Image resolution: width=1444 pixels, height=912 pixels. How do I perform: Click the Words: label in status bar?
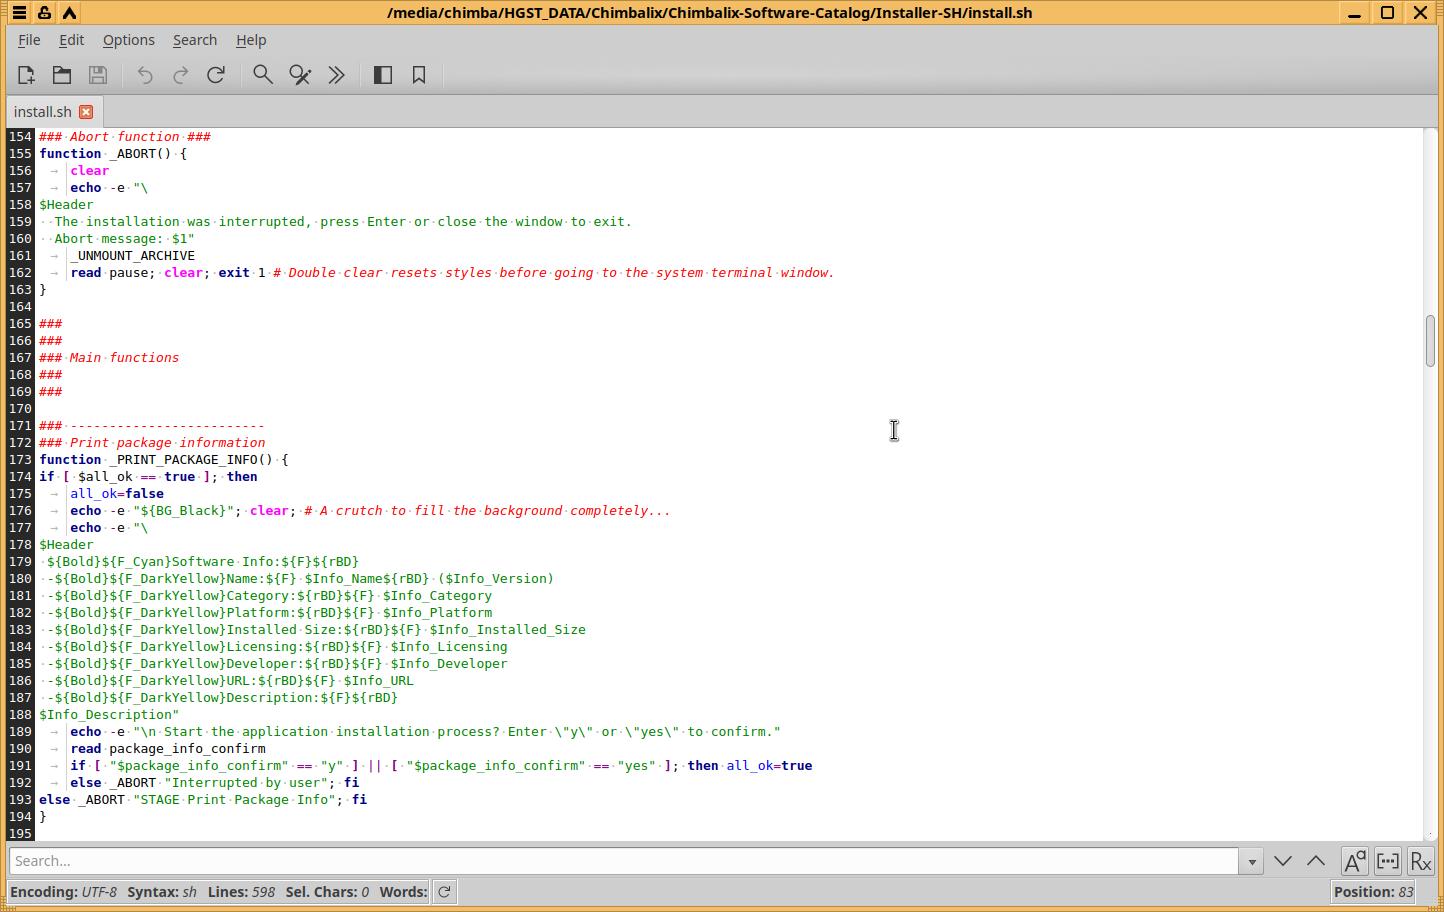coord(403,892)
